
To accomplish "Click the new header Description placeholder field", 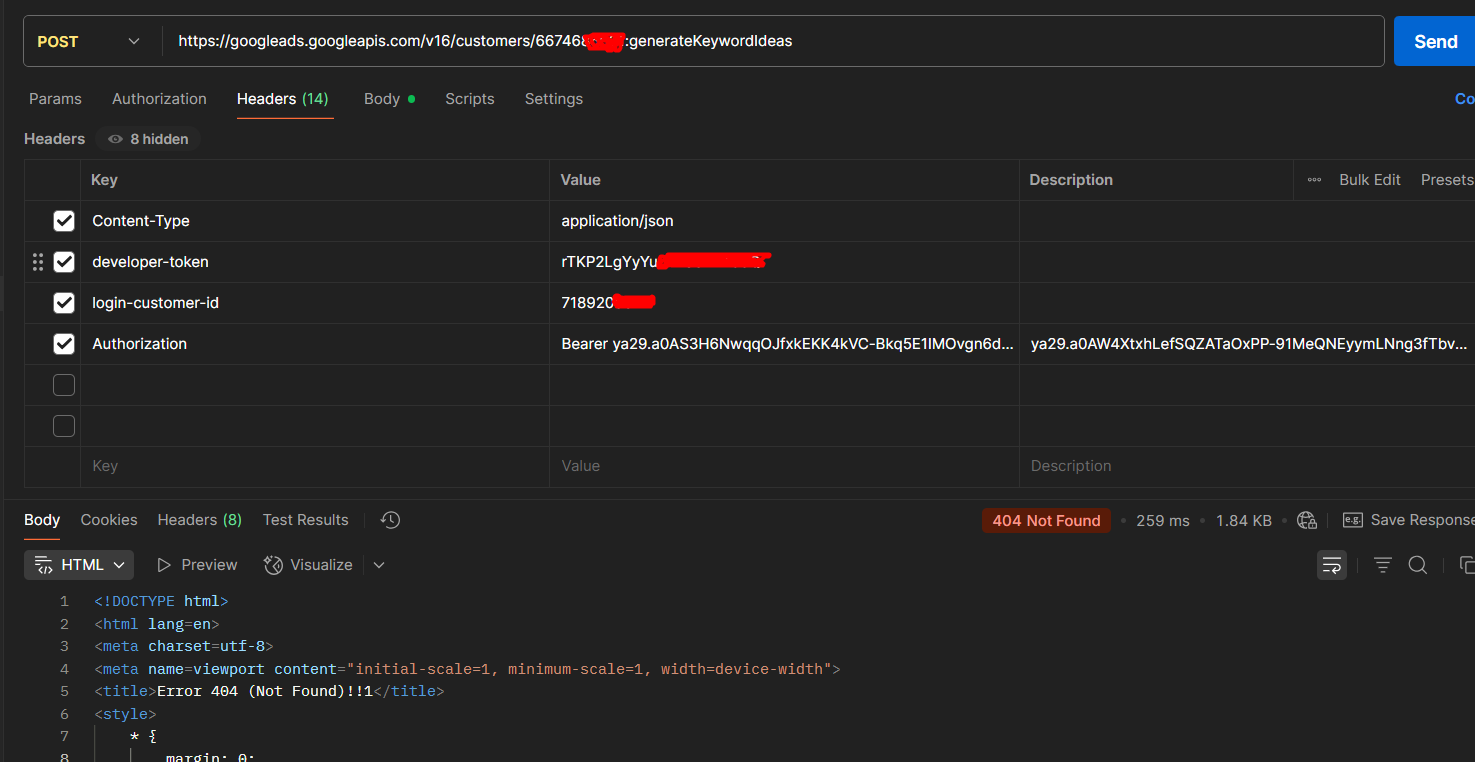I will (1247, 466).
